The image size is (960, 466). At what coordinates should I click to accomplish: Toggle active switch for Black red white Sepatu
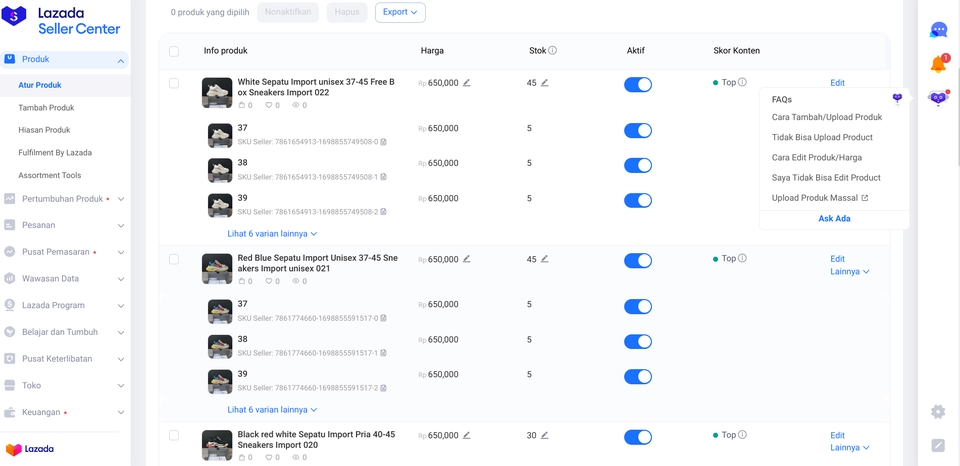[x=637, y=437]
